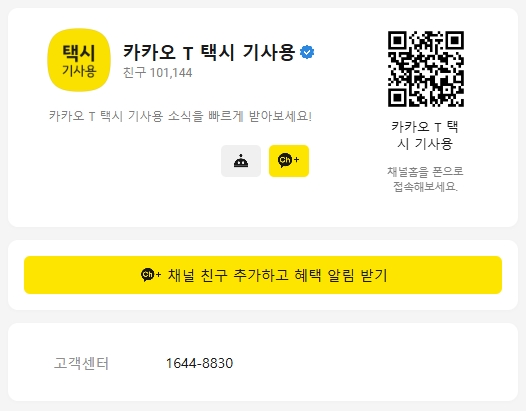526x411 pixels.
Task: Click 채널 친구 추가하고 혜택 알림 받기 button
Action: click(263, 275)
